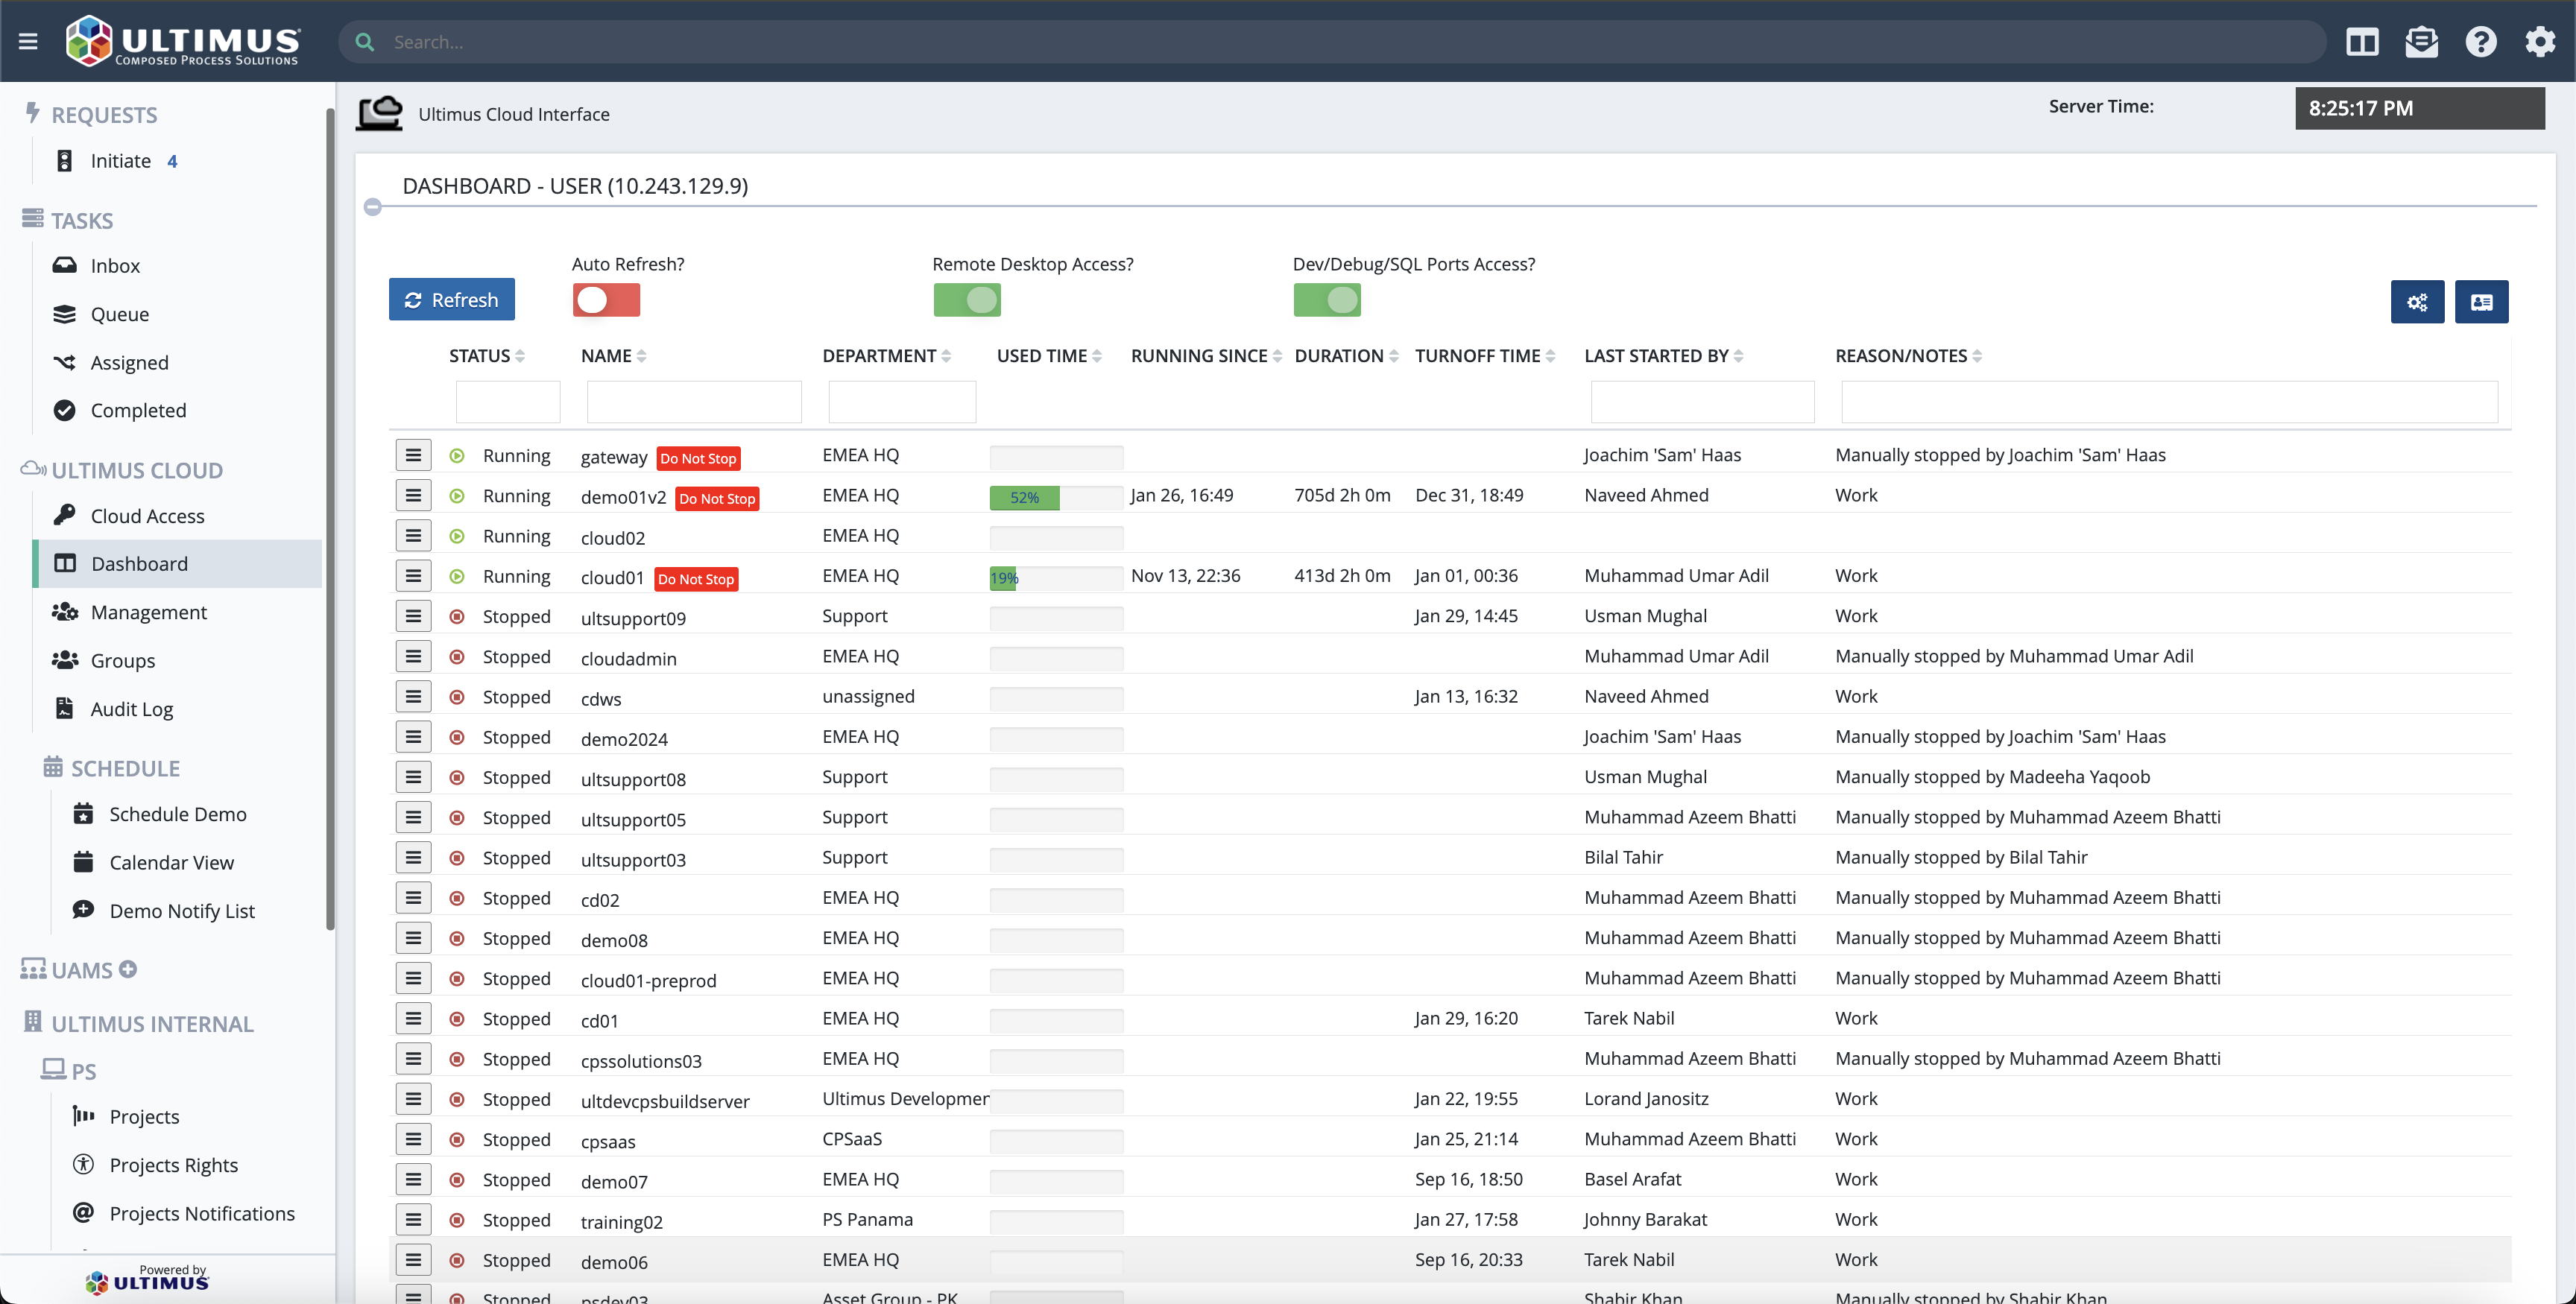The image size is (2576, 1304).
Task: Toggle Remote Desktop Access switch
Action: click(967, 300)
